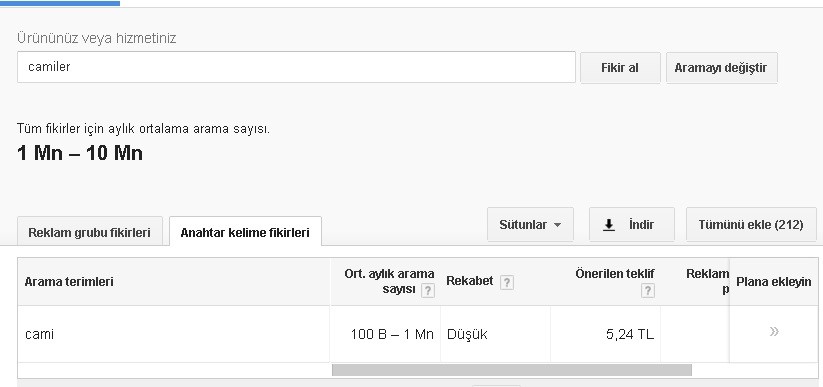Image resolution: width=823 pixels, height=387 pixels.
Task: Open help icon for Ort. aylık arama sayısı
Action: pyautogui.click(x=428, y=291)
